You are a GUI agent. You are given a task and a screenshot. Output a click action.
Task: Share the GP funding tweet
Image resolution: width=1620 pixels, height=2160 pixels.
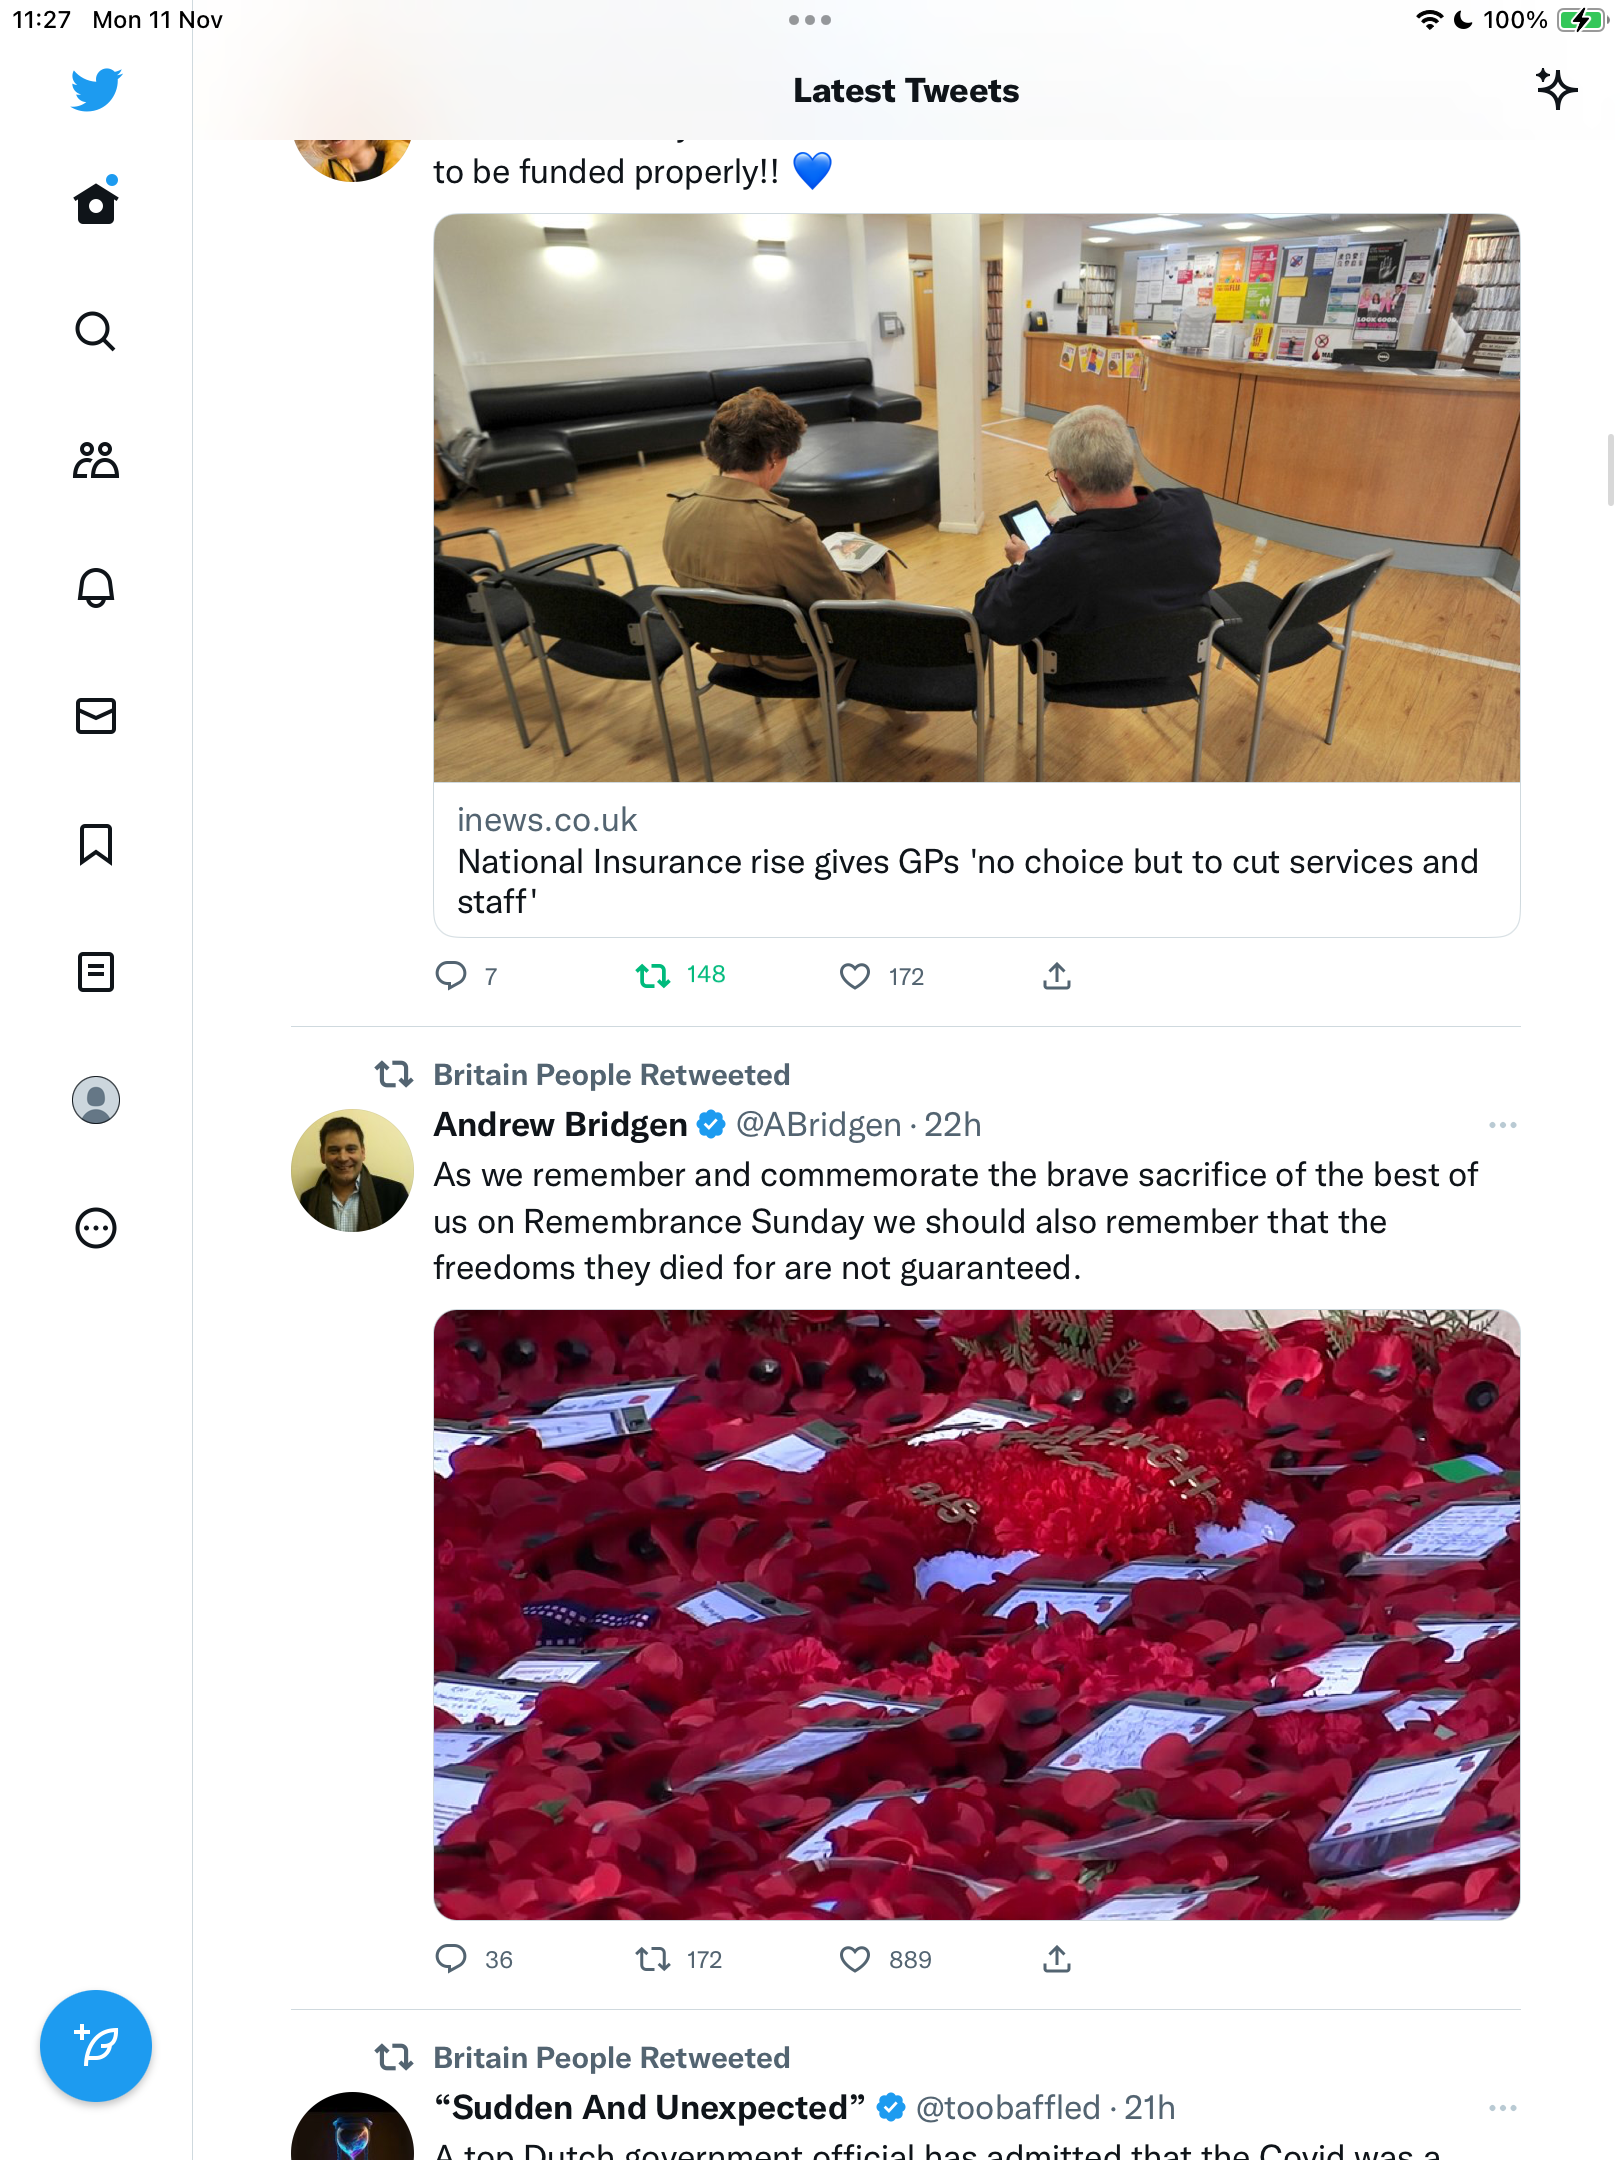tap(1057, 975)
